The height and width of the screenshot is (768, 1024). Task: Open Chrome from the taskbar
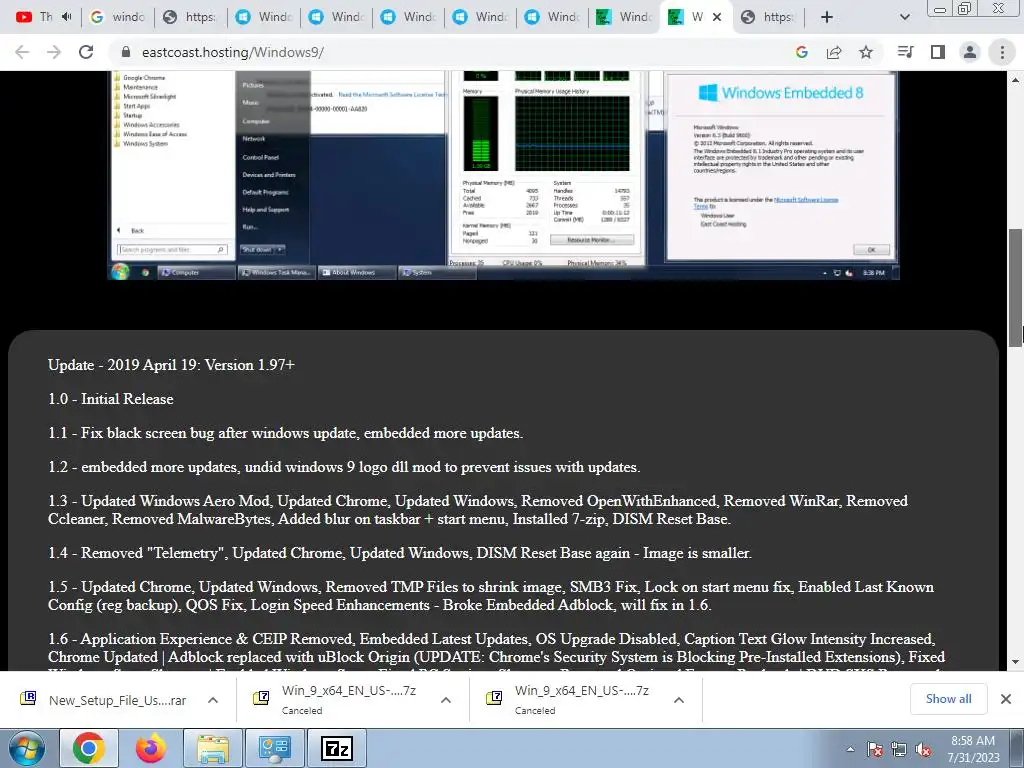point(89,748)
